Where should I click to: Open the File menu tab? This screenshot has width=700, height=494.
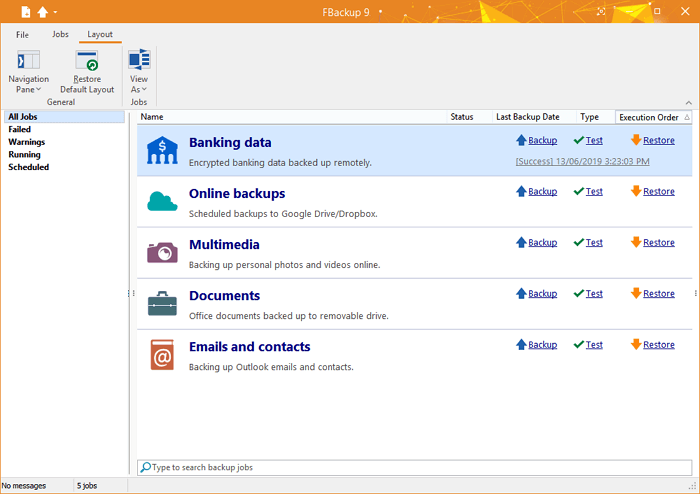(22, 35)
